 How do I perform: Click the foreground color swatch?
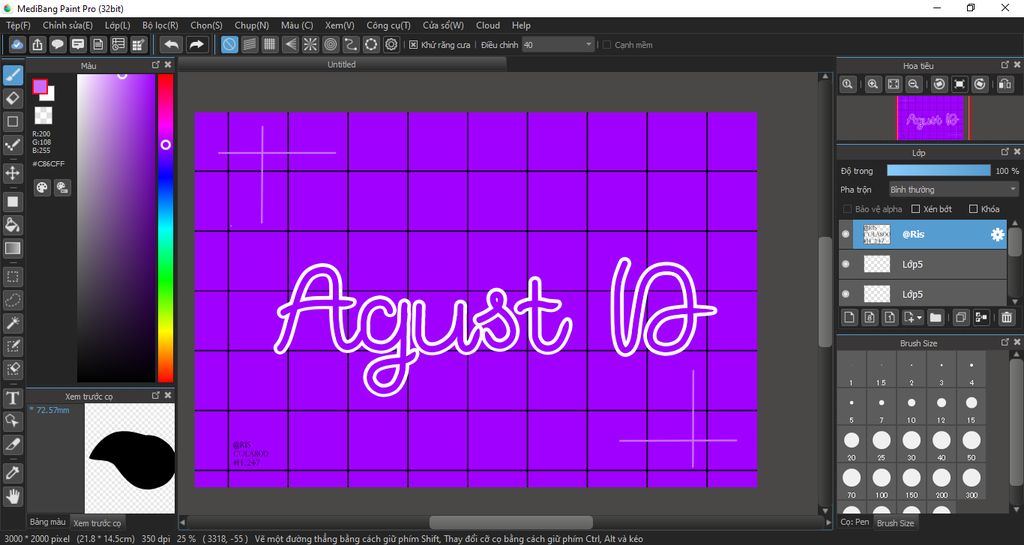(40, 86)
